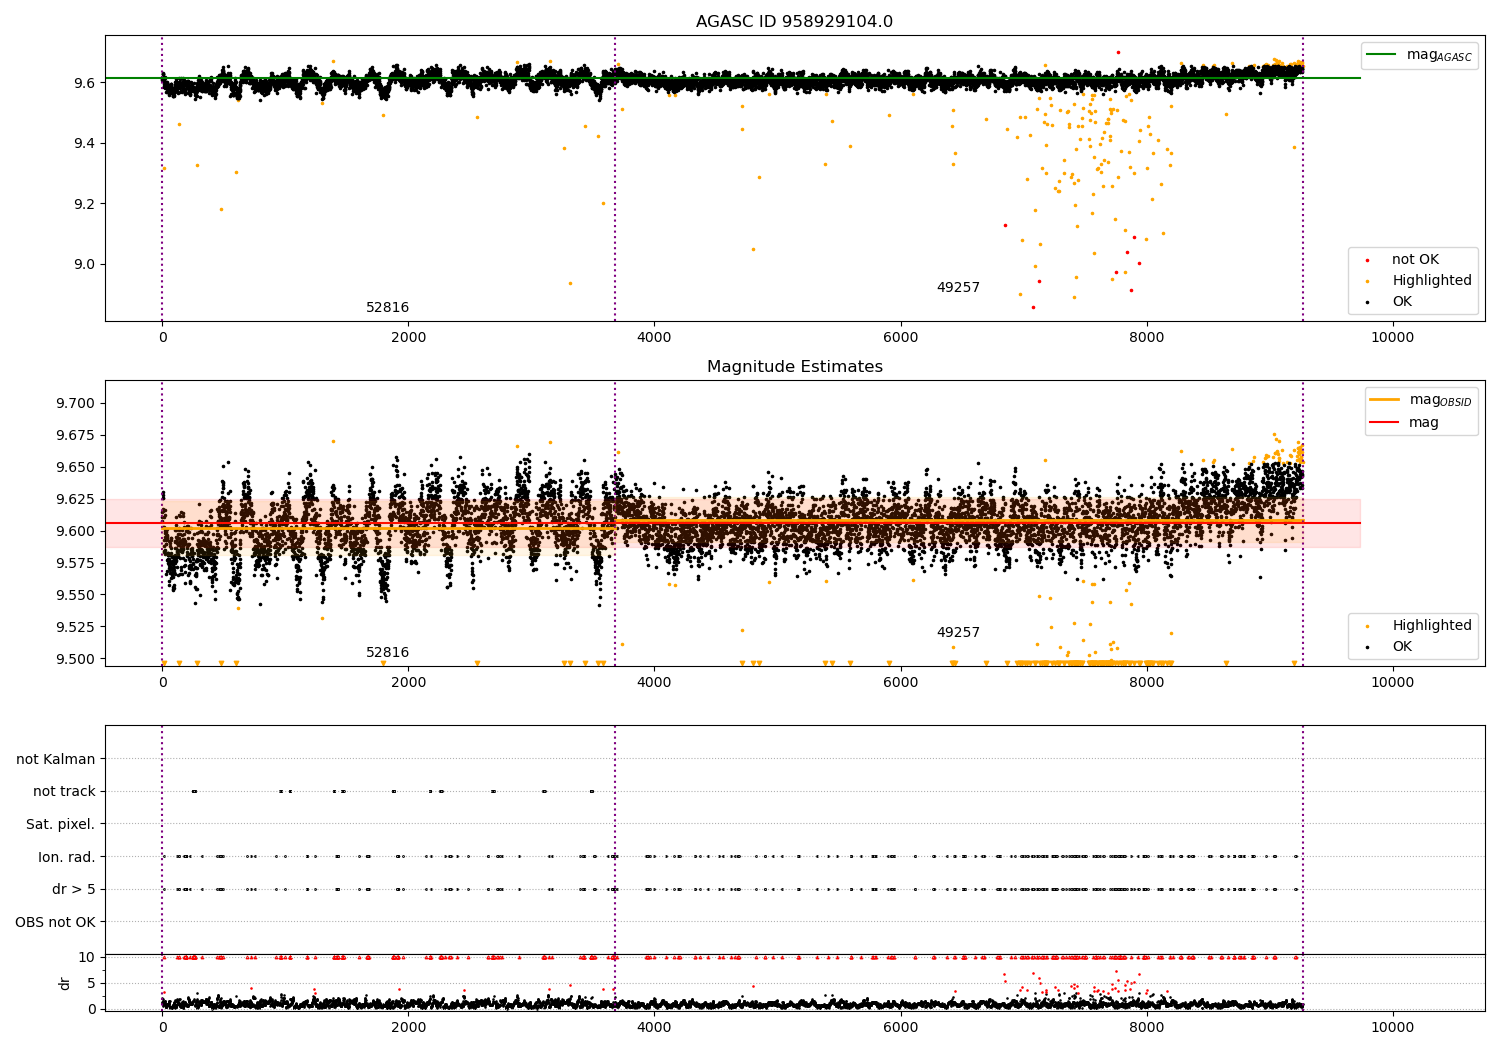Click the 6000 x-tick under the AGASC chart
The image size is (1500, 1050).
click(x=900, y=338)
